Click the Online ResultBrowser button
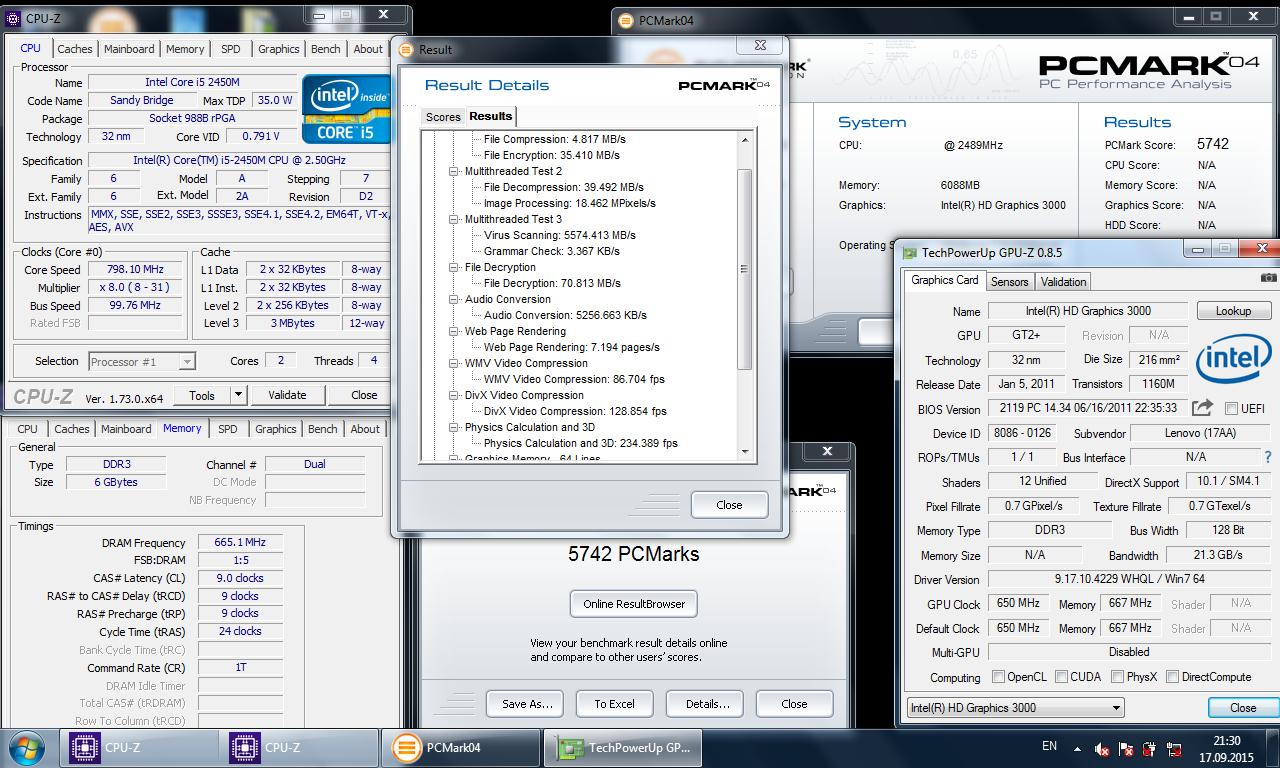Viewport: 1280px width, 768px height. click(x=634, y=604)
